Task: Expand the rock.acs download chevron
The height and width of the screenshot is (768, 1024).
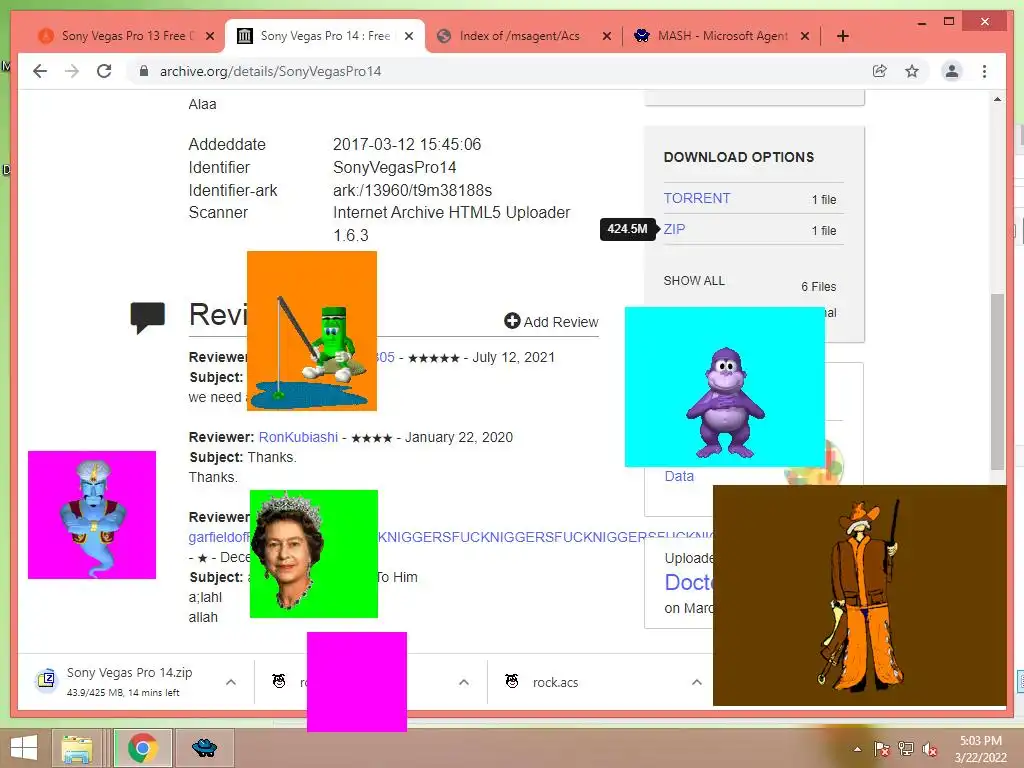Action: click(696, 682)
